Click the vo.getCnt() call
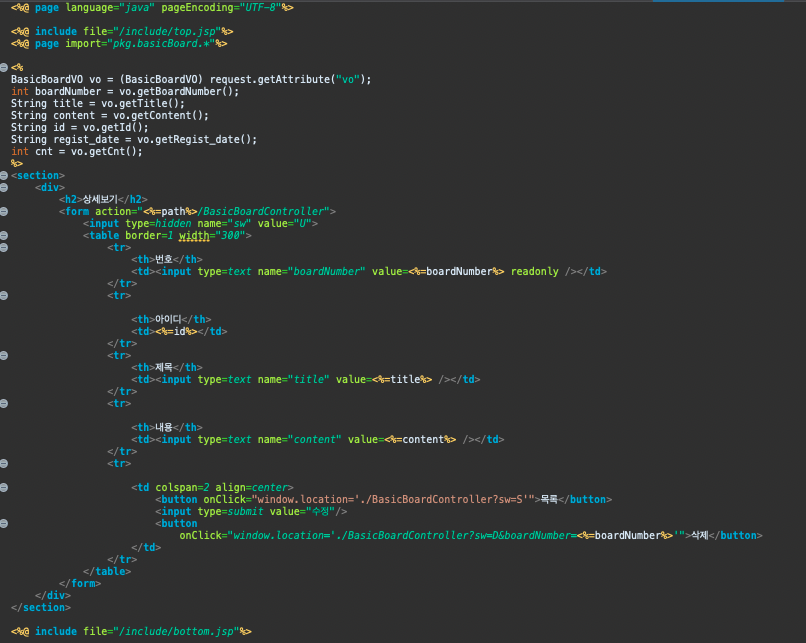806x643 pixels. (103, 152)
